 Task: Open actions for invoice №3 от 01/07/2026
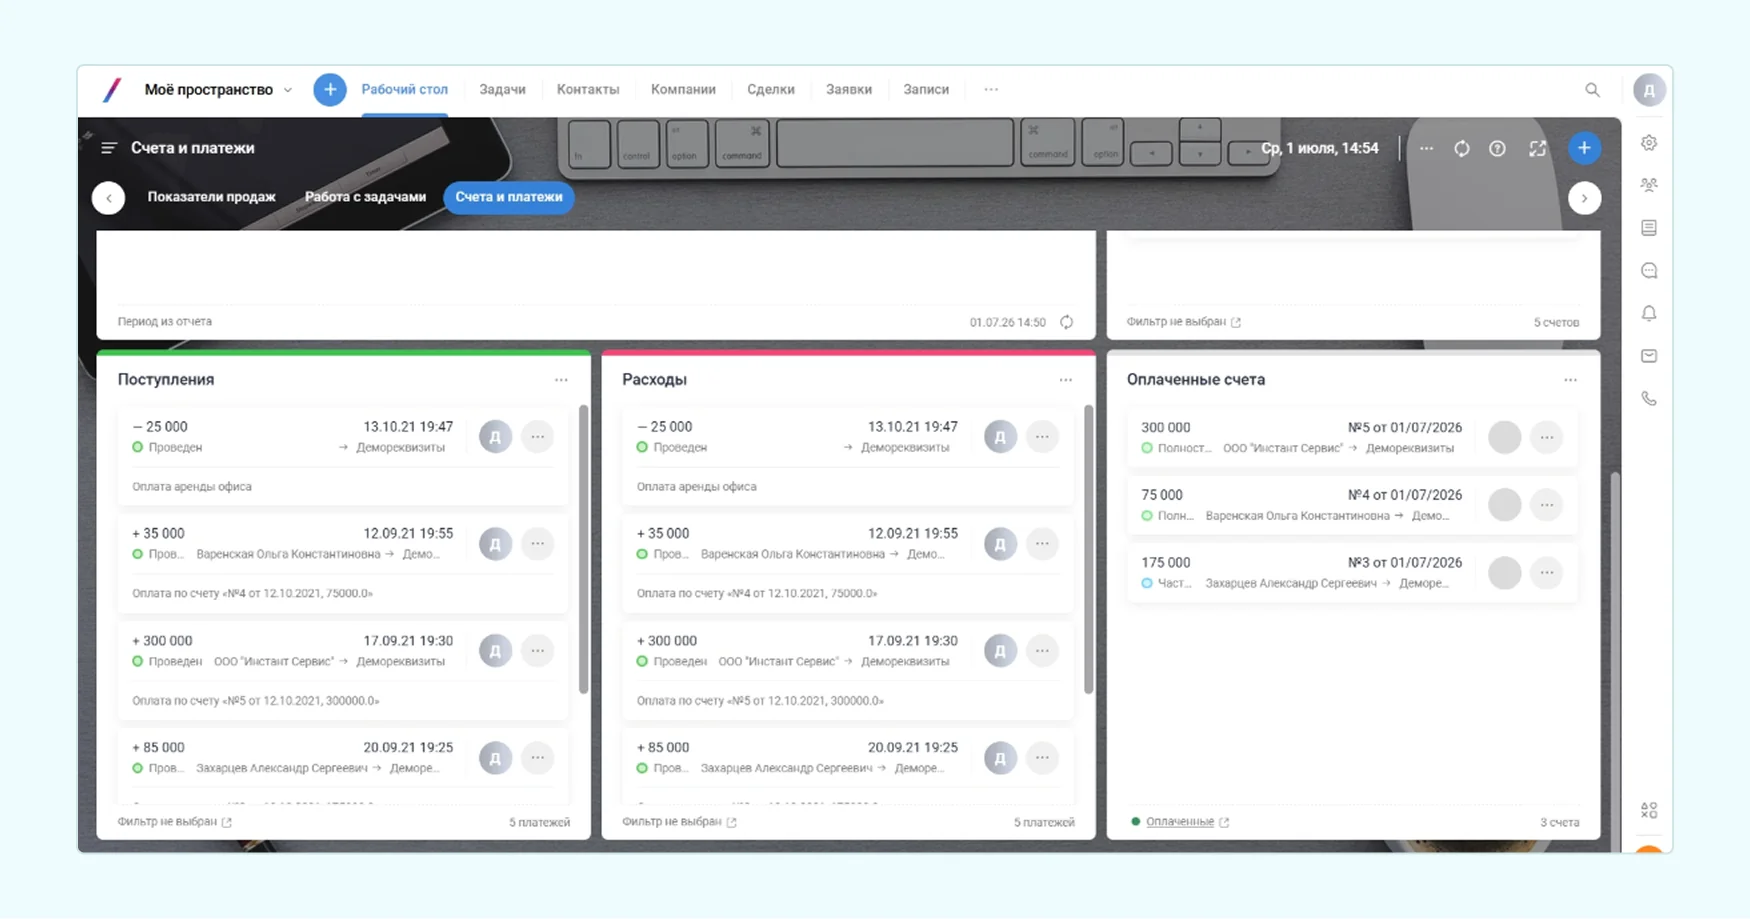(1547, 573)
